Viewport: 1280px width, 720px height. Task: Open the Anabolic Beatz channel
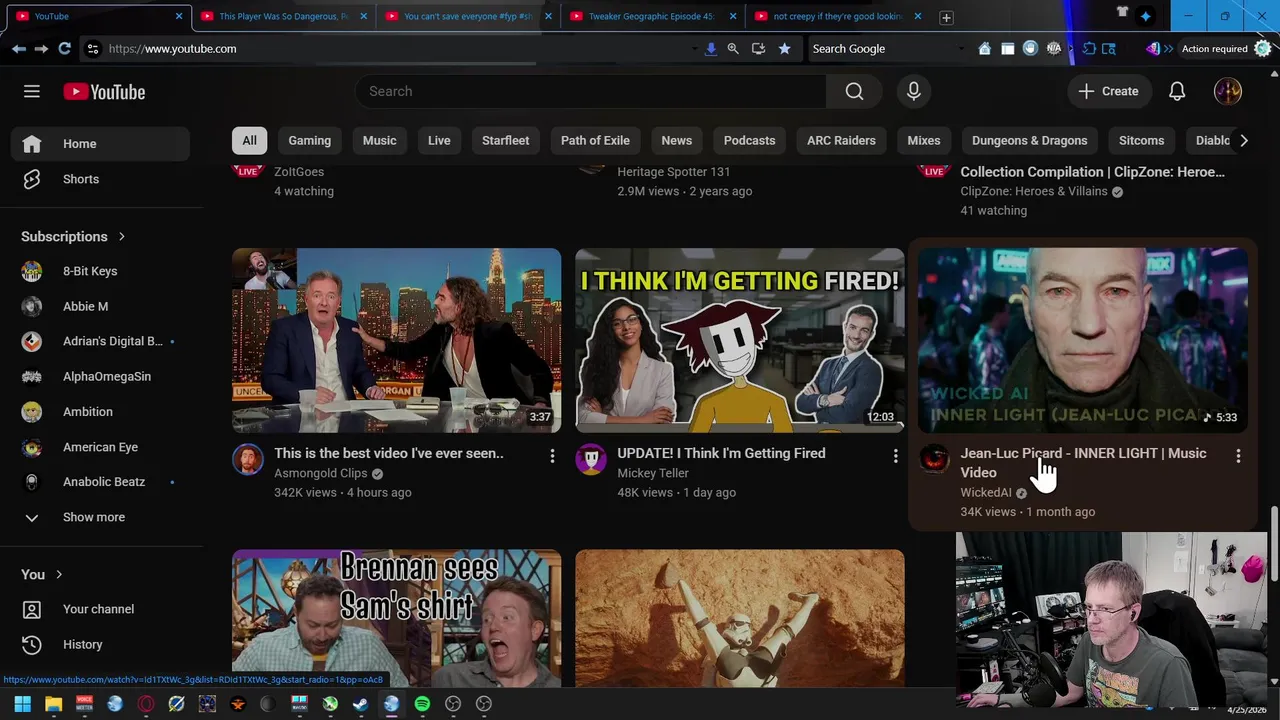(x=100, y=482)
